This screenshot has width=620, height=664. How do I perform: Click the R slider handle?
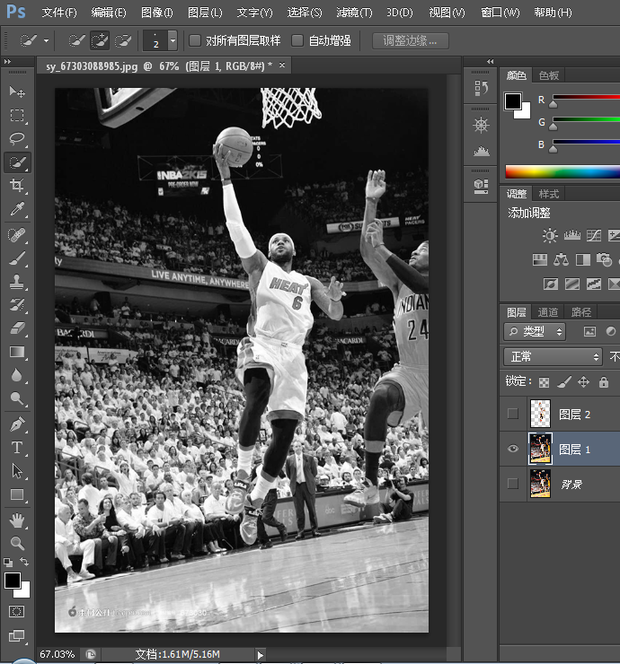553,104
